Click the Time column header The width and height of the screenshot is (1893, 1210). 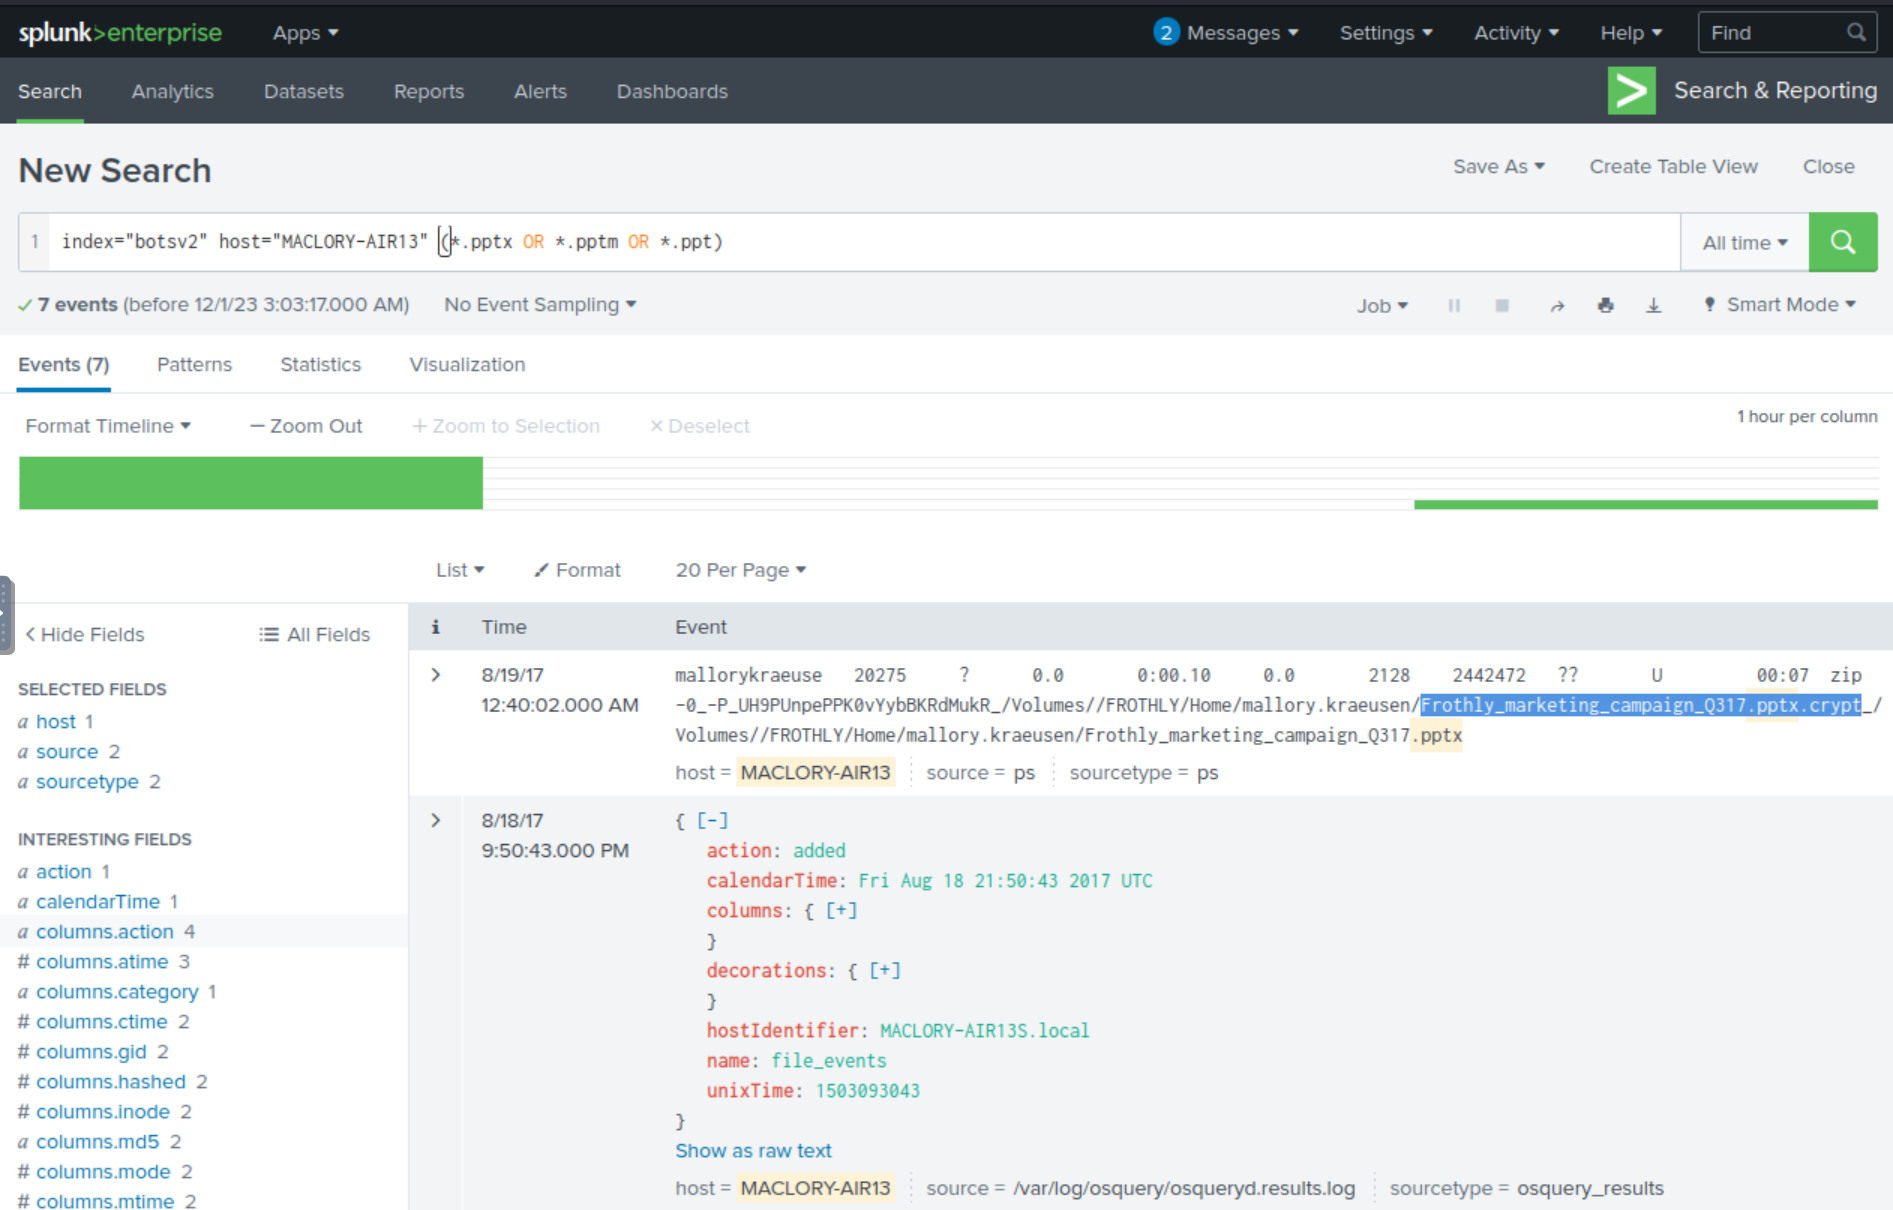pyautogui.click(x=504, y=627)
